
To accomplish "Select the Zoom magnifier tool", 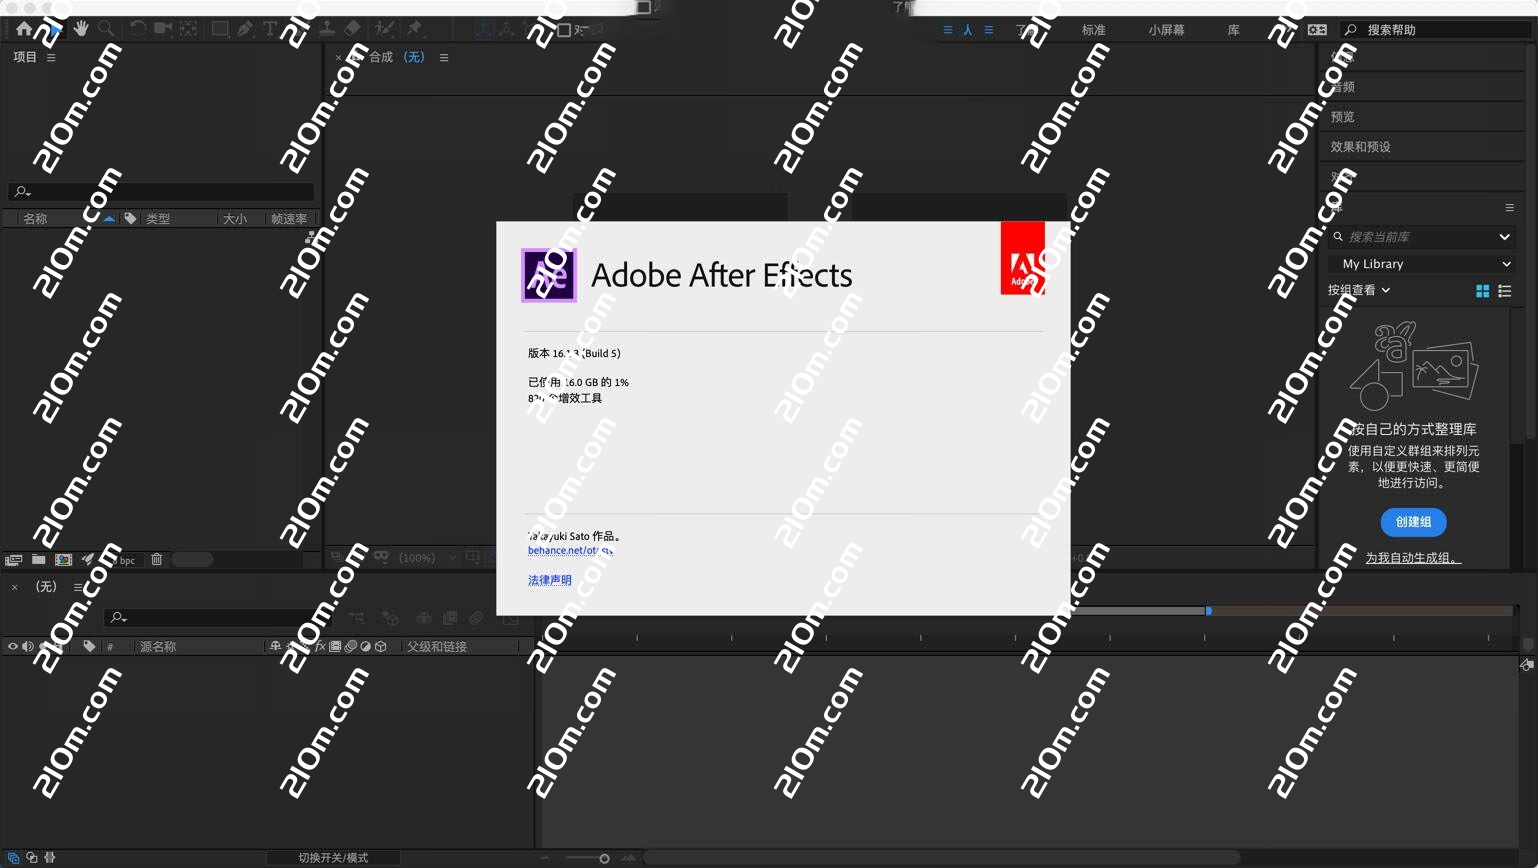I will point(106,29).
